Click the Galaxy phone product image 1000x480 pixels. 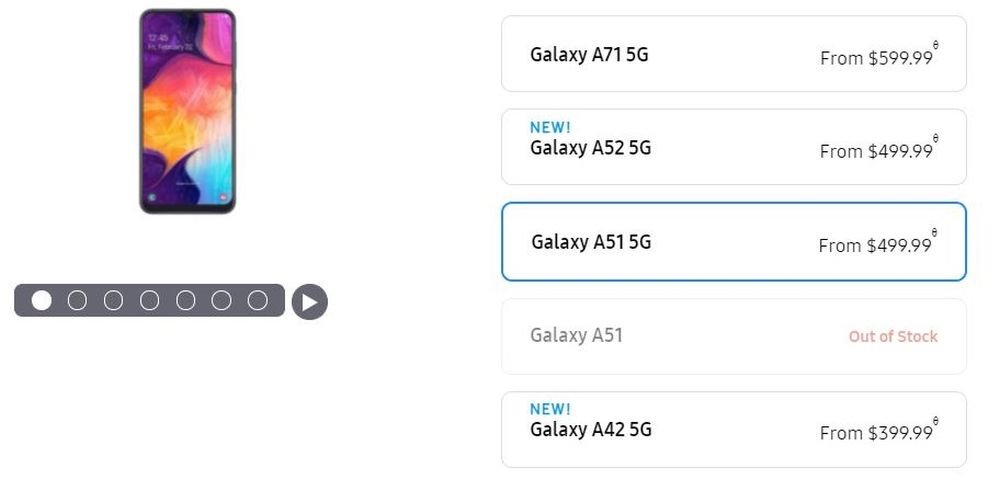tap(188, 112)
